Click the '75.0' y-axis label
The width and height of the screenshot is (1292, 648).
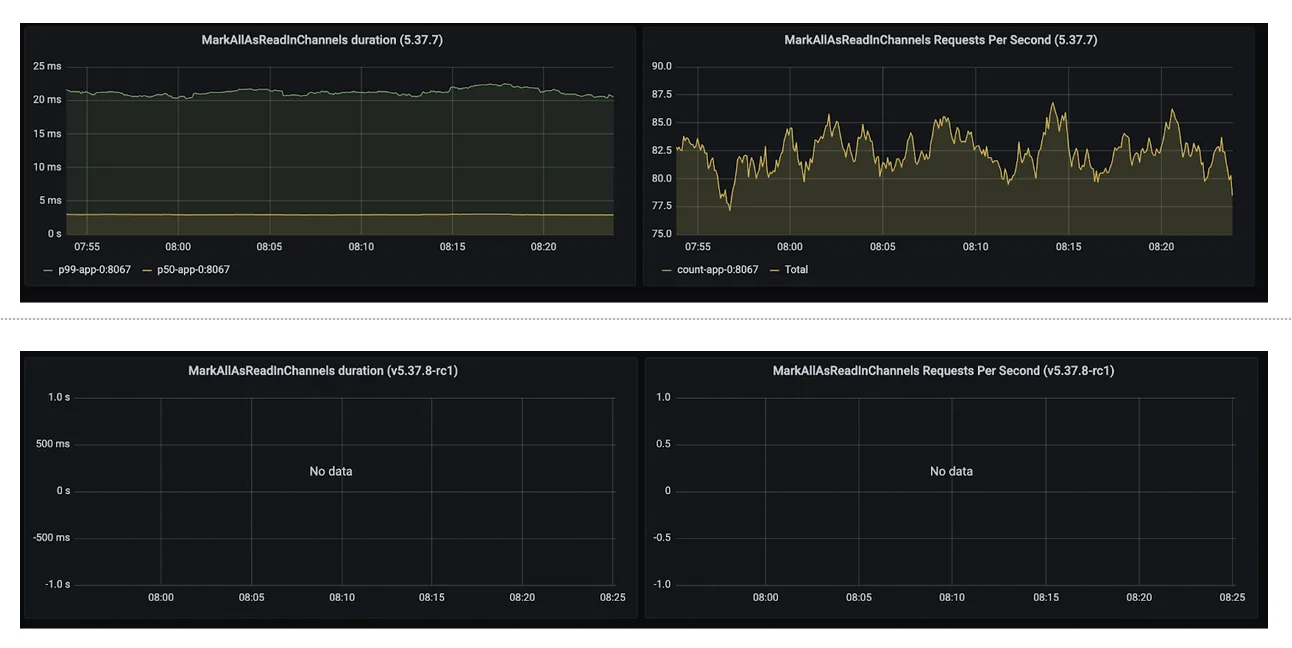(661, 235)
